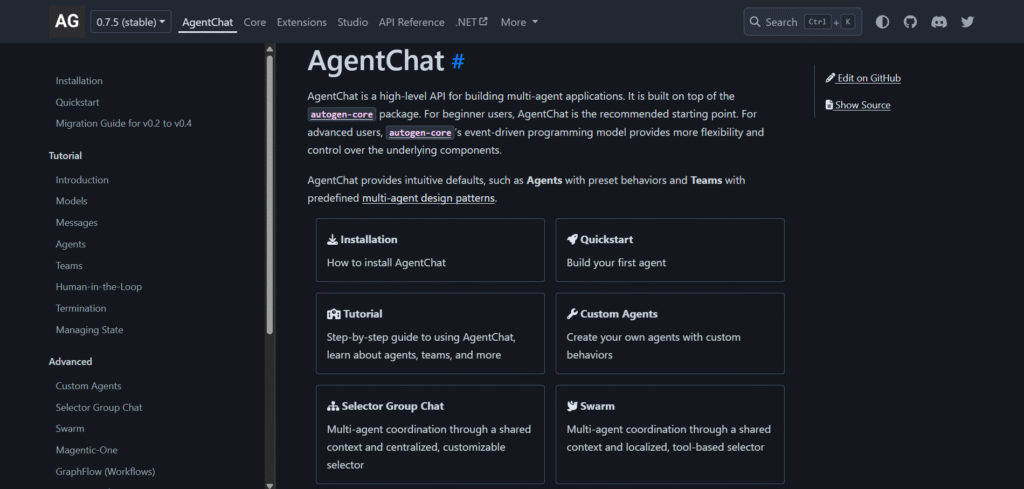Click the external-link icon next to .NET
This screenshot has height=489, width=1024.
pos(483,22)
